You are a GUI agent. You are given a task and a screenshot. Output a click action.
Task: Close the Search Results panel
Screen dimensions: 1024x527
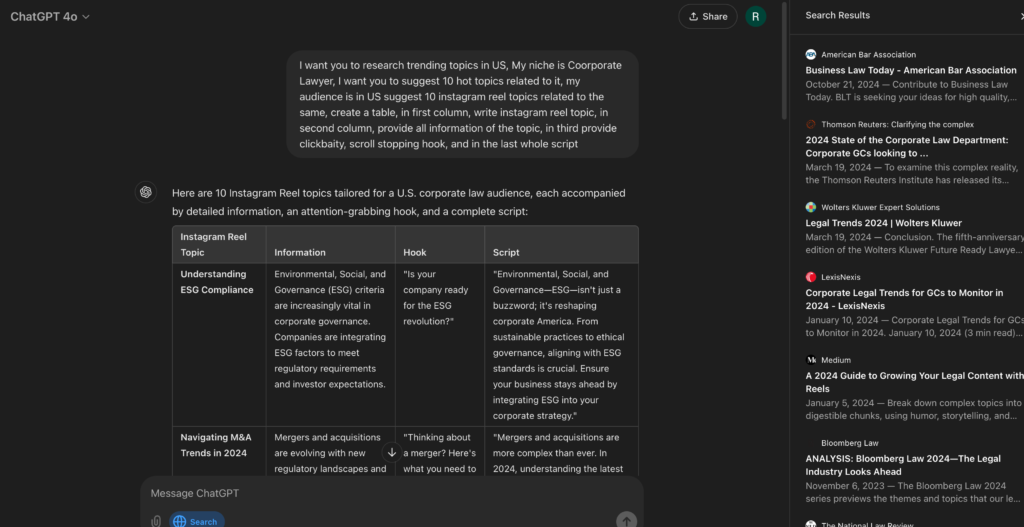click(1019, 16)
